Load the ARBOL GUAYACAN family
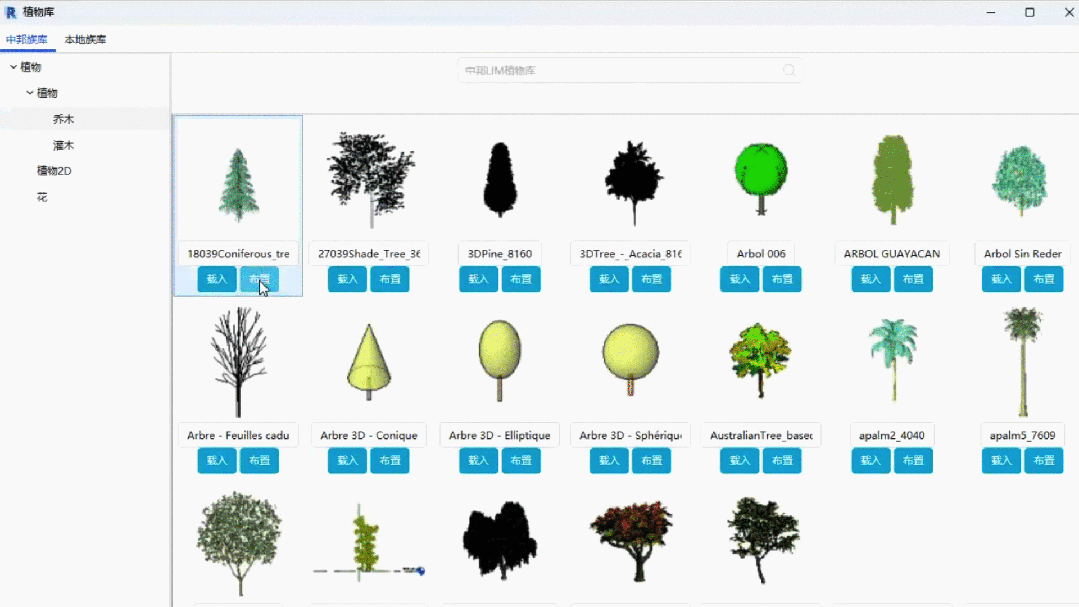This screenshot has height=607, width=1079. click(870, 279)
